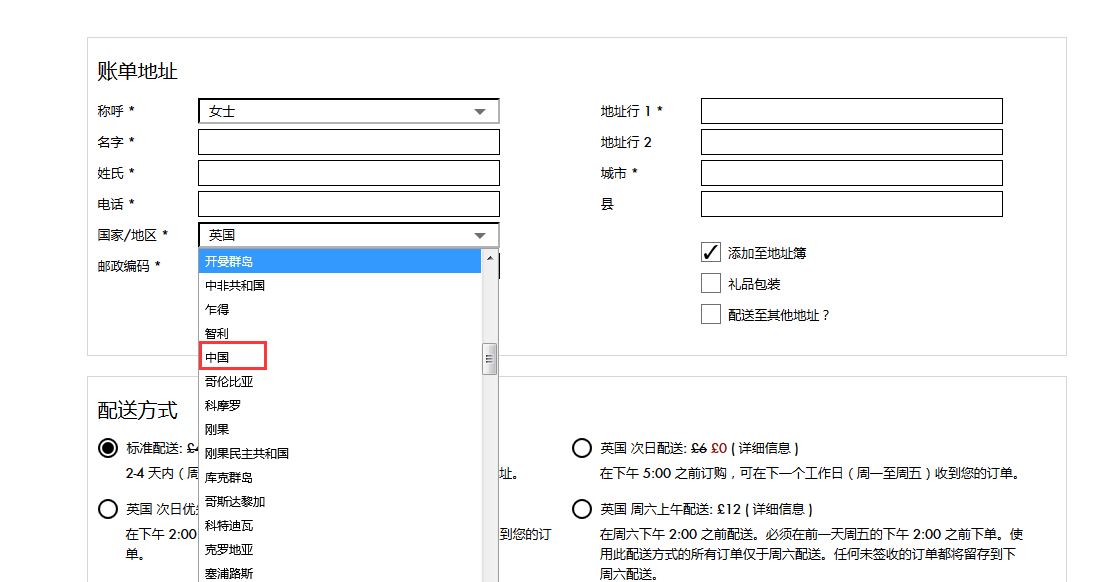Select the 英国 周六上午配送 radio button
1102x582 pixels.
coord(581,509)
